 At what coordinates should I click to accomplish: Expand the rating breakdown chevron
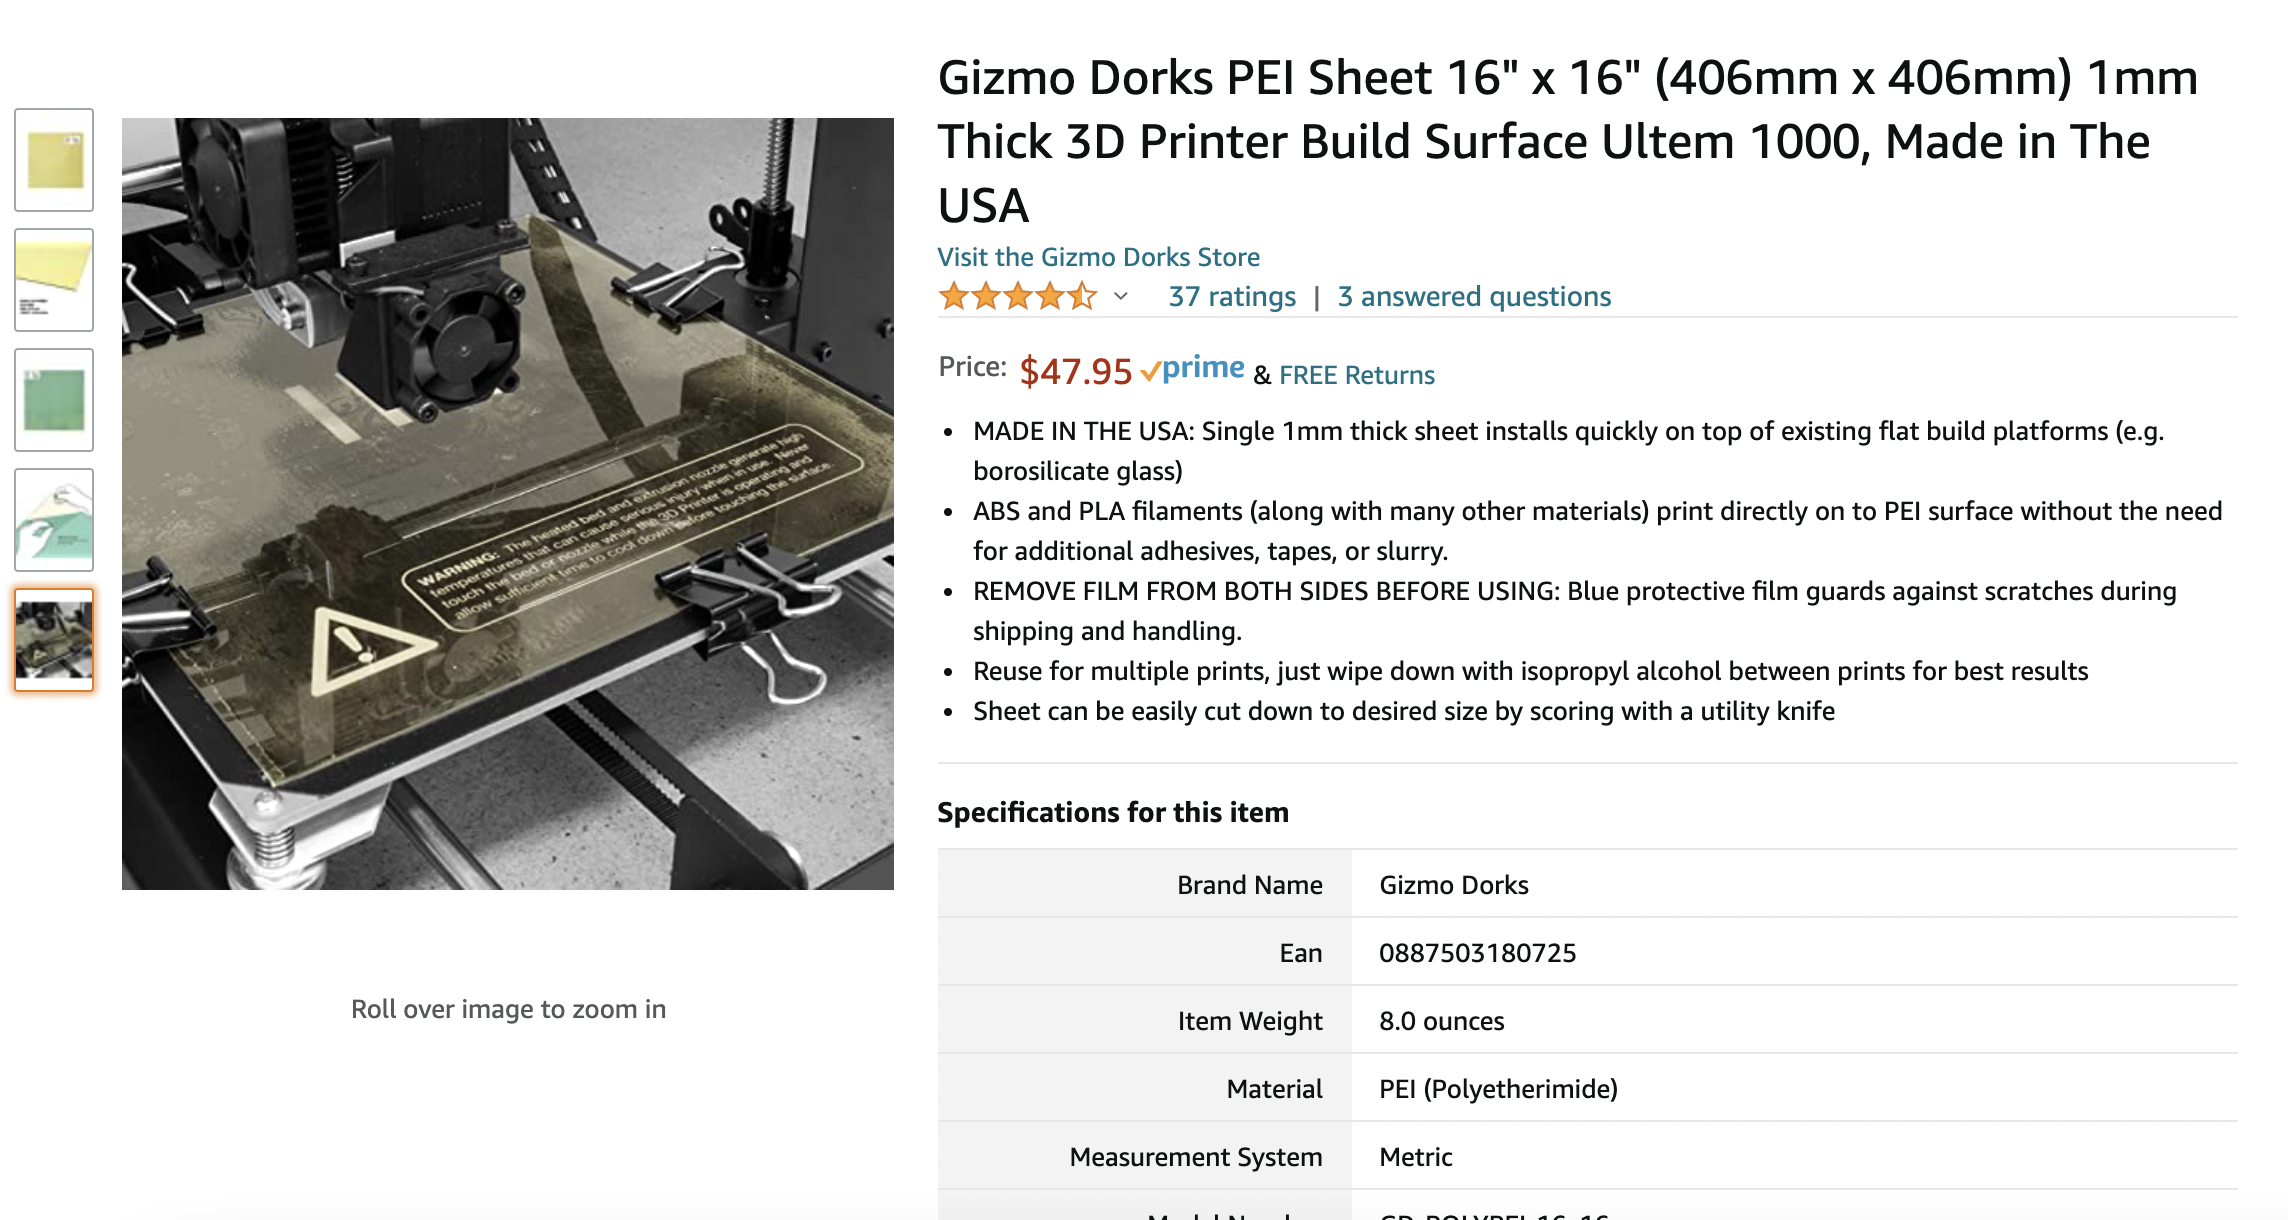point(1121,297)
